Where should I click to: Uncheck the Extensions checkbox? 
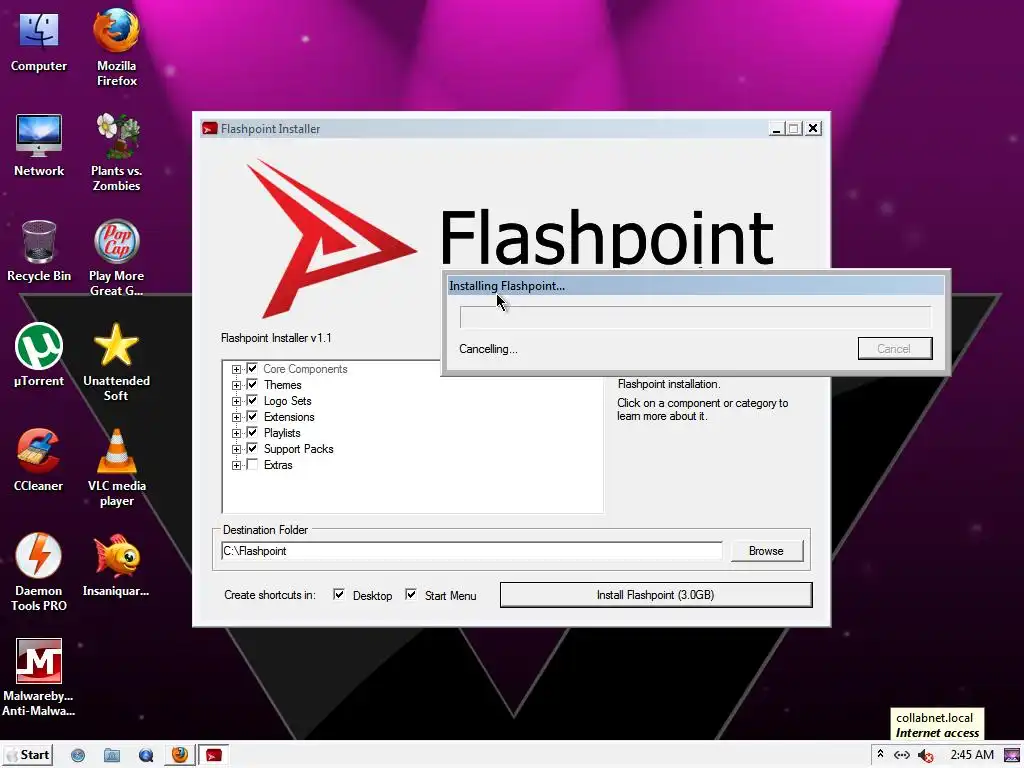click(x=252, y=417)
